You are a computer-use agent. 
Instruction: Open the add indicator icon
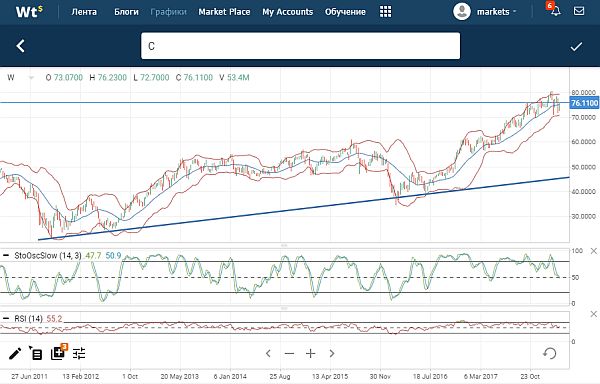(59, 353)
